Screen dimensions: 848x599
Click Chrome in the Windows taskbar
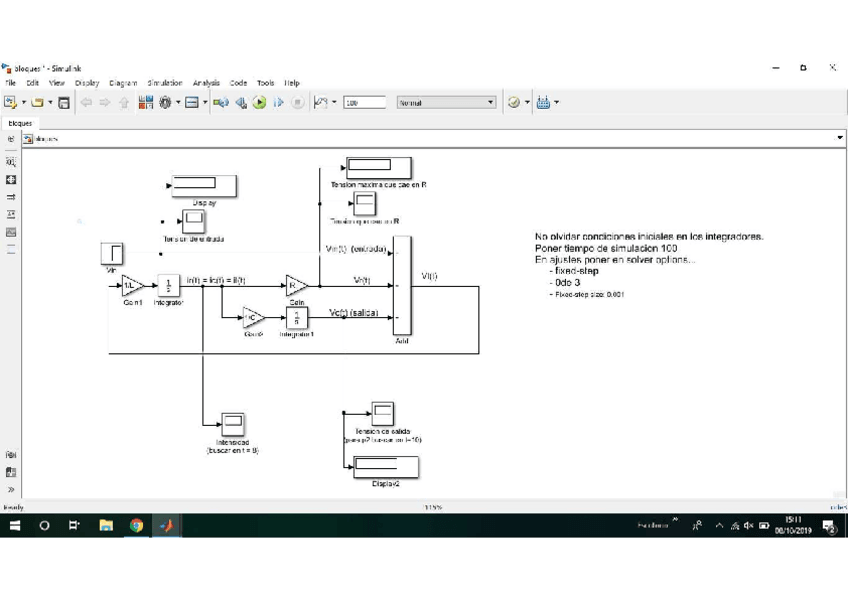[136, 525]
